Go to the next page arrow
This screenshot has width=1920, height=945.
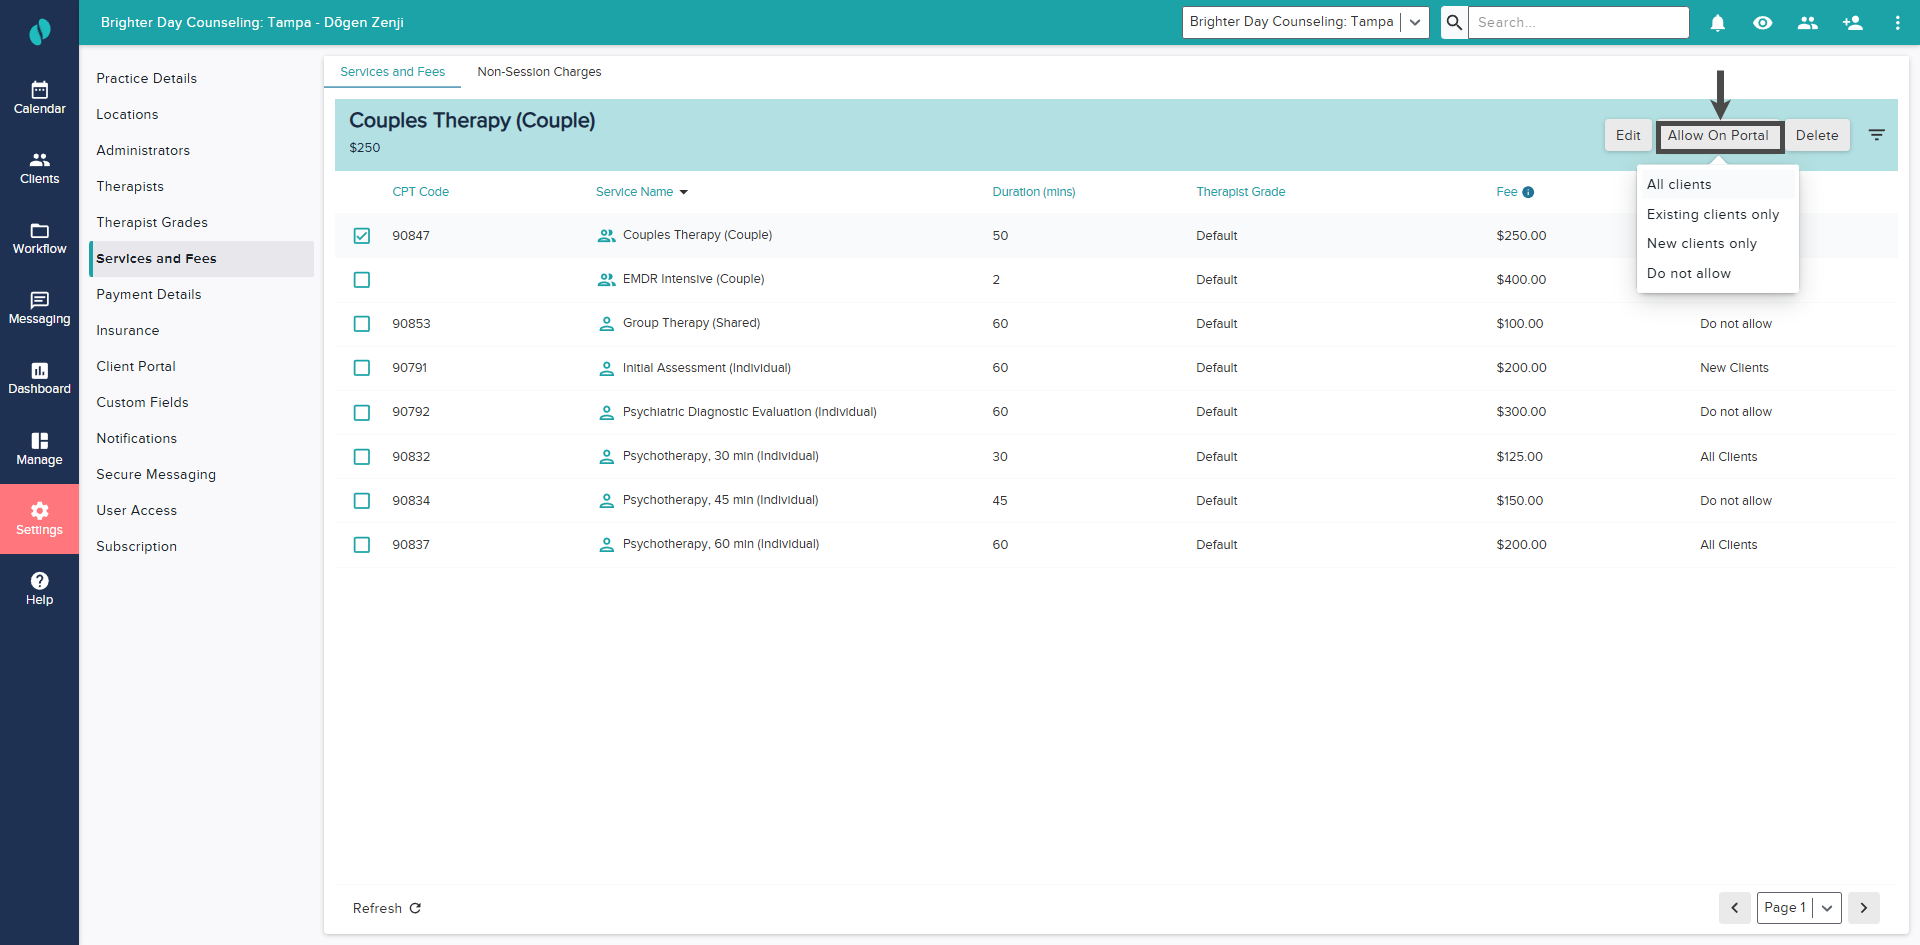1864,908
